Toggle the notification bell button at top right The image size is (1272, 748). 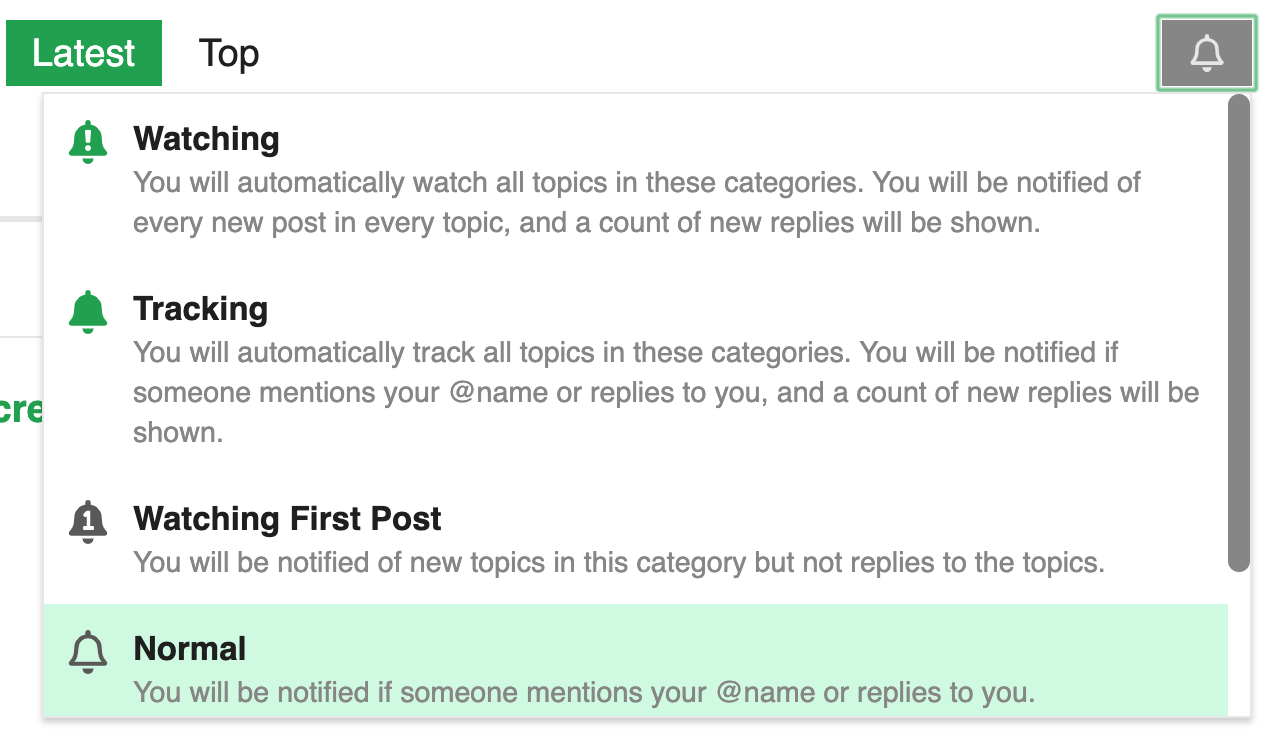[x=1206, y=53]
